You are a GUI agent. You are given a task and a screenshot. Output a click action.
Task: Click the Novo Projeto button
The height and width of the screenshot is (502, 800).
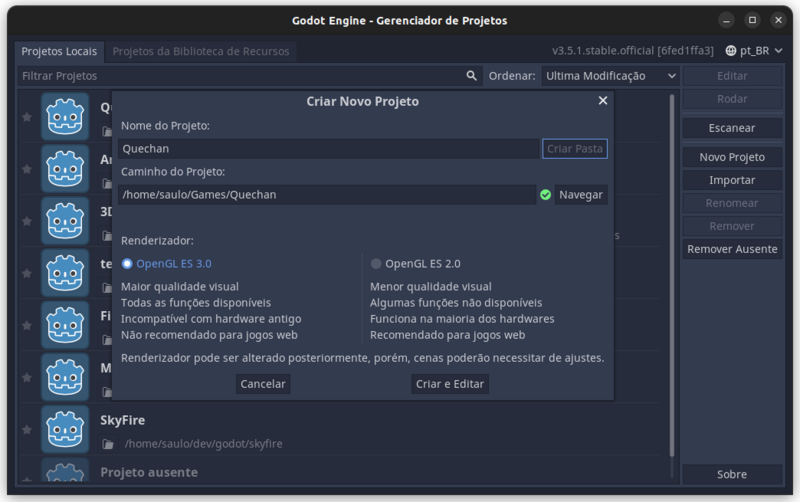[732, 157]
